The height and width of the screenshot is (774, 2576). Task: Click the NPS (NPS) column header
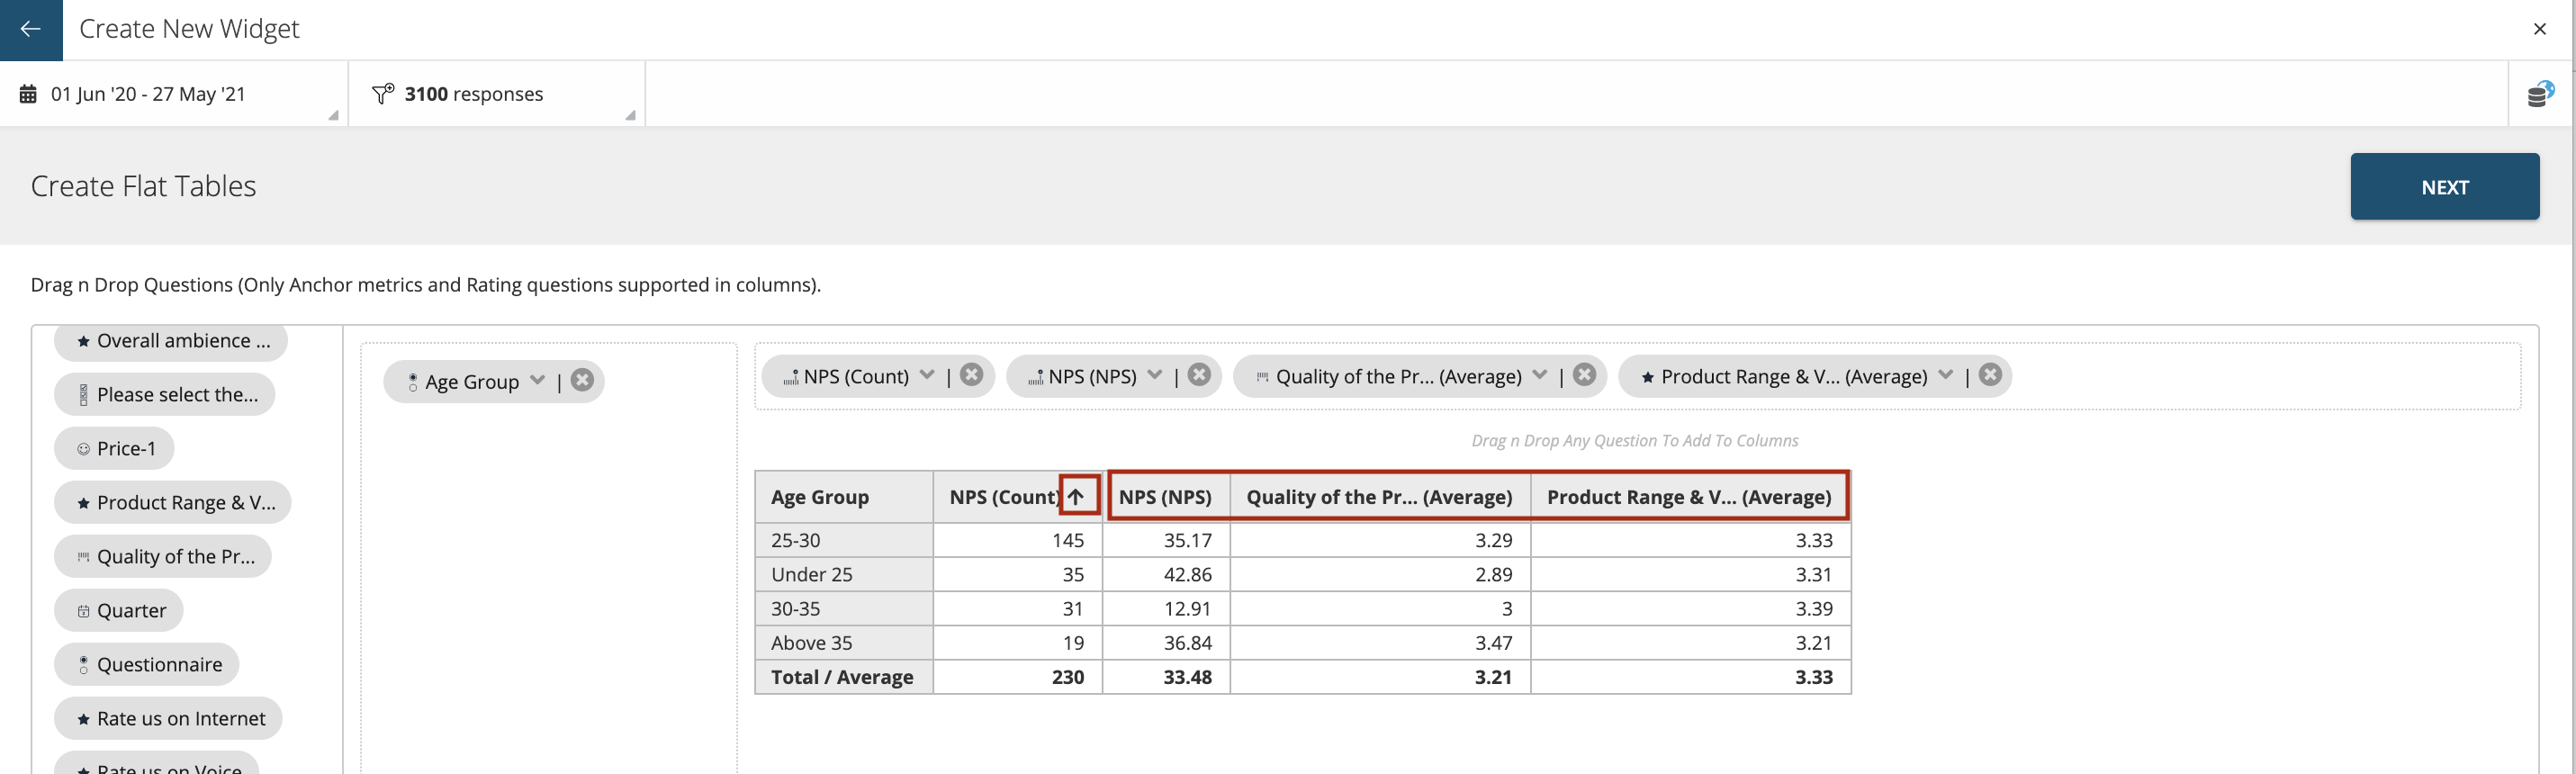(x=1165, y=497)
